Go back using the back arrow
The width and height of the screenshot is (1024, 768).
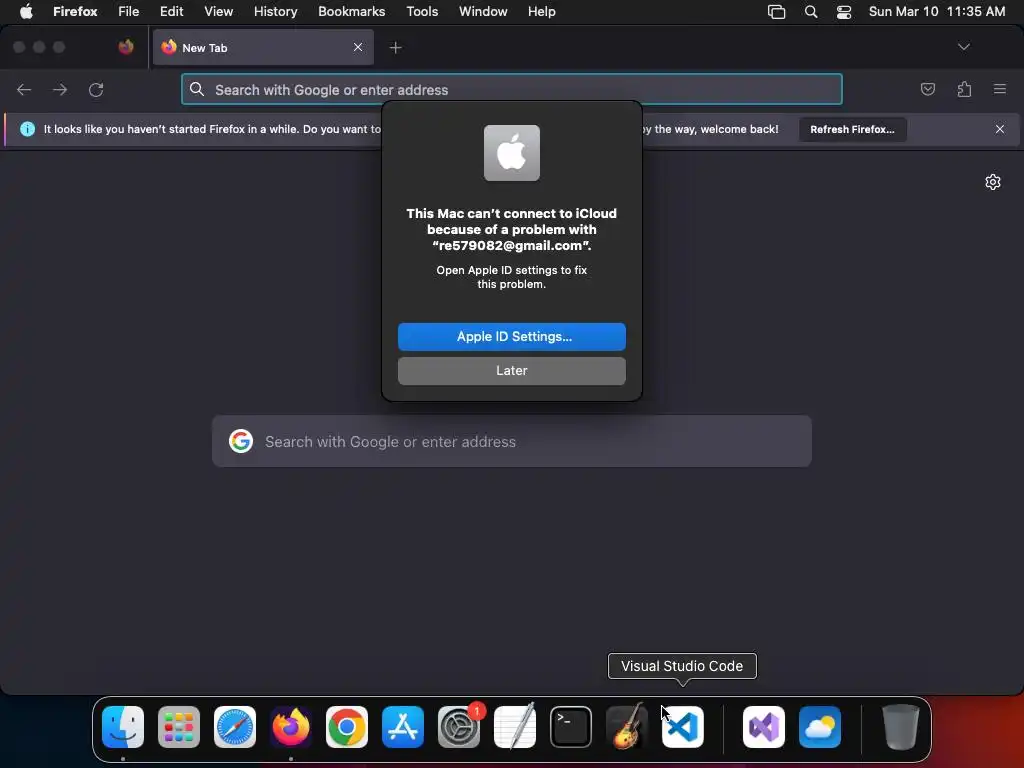pos(24,89)
